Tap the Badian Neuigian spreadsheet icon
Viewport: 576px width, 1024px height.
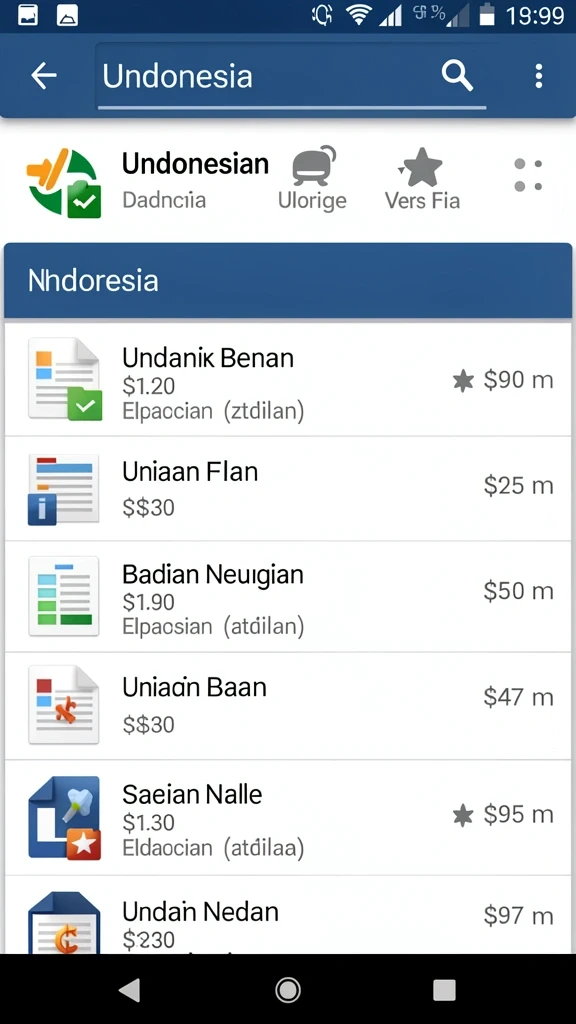pos(64,596)
